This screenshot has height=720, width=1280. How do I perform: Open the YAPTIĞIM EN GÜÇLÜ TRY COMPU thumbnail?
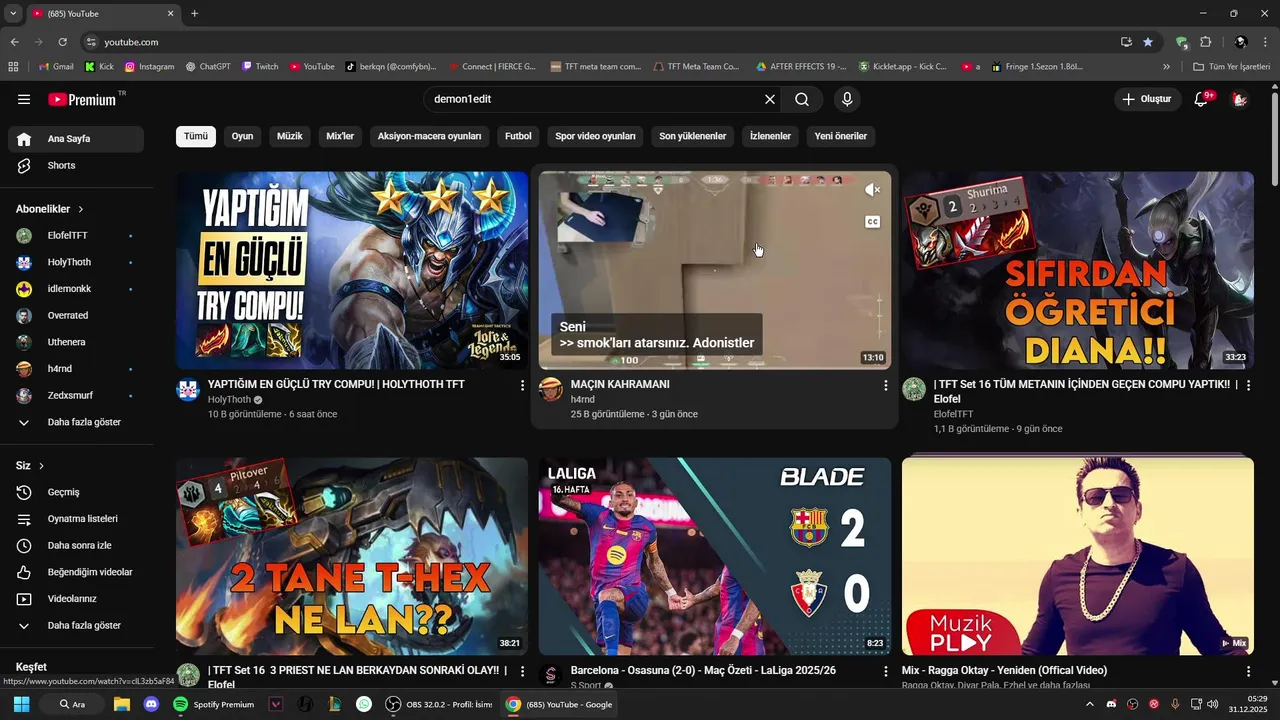pyautogui.click(x=352, y=270)
